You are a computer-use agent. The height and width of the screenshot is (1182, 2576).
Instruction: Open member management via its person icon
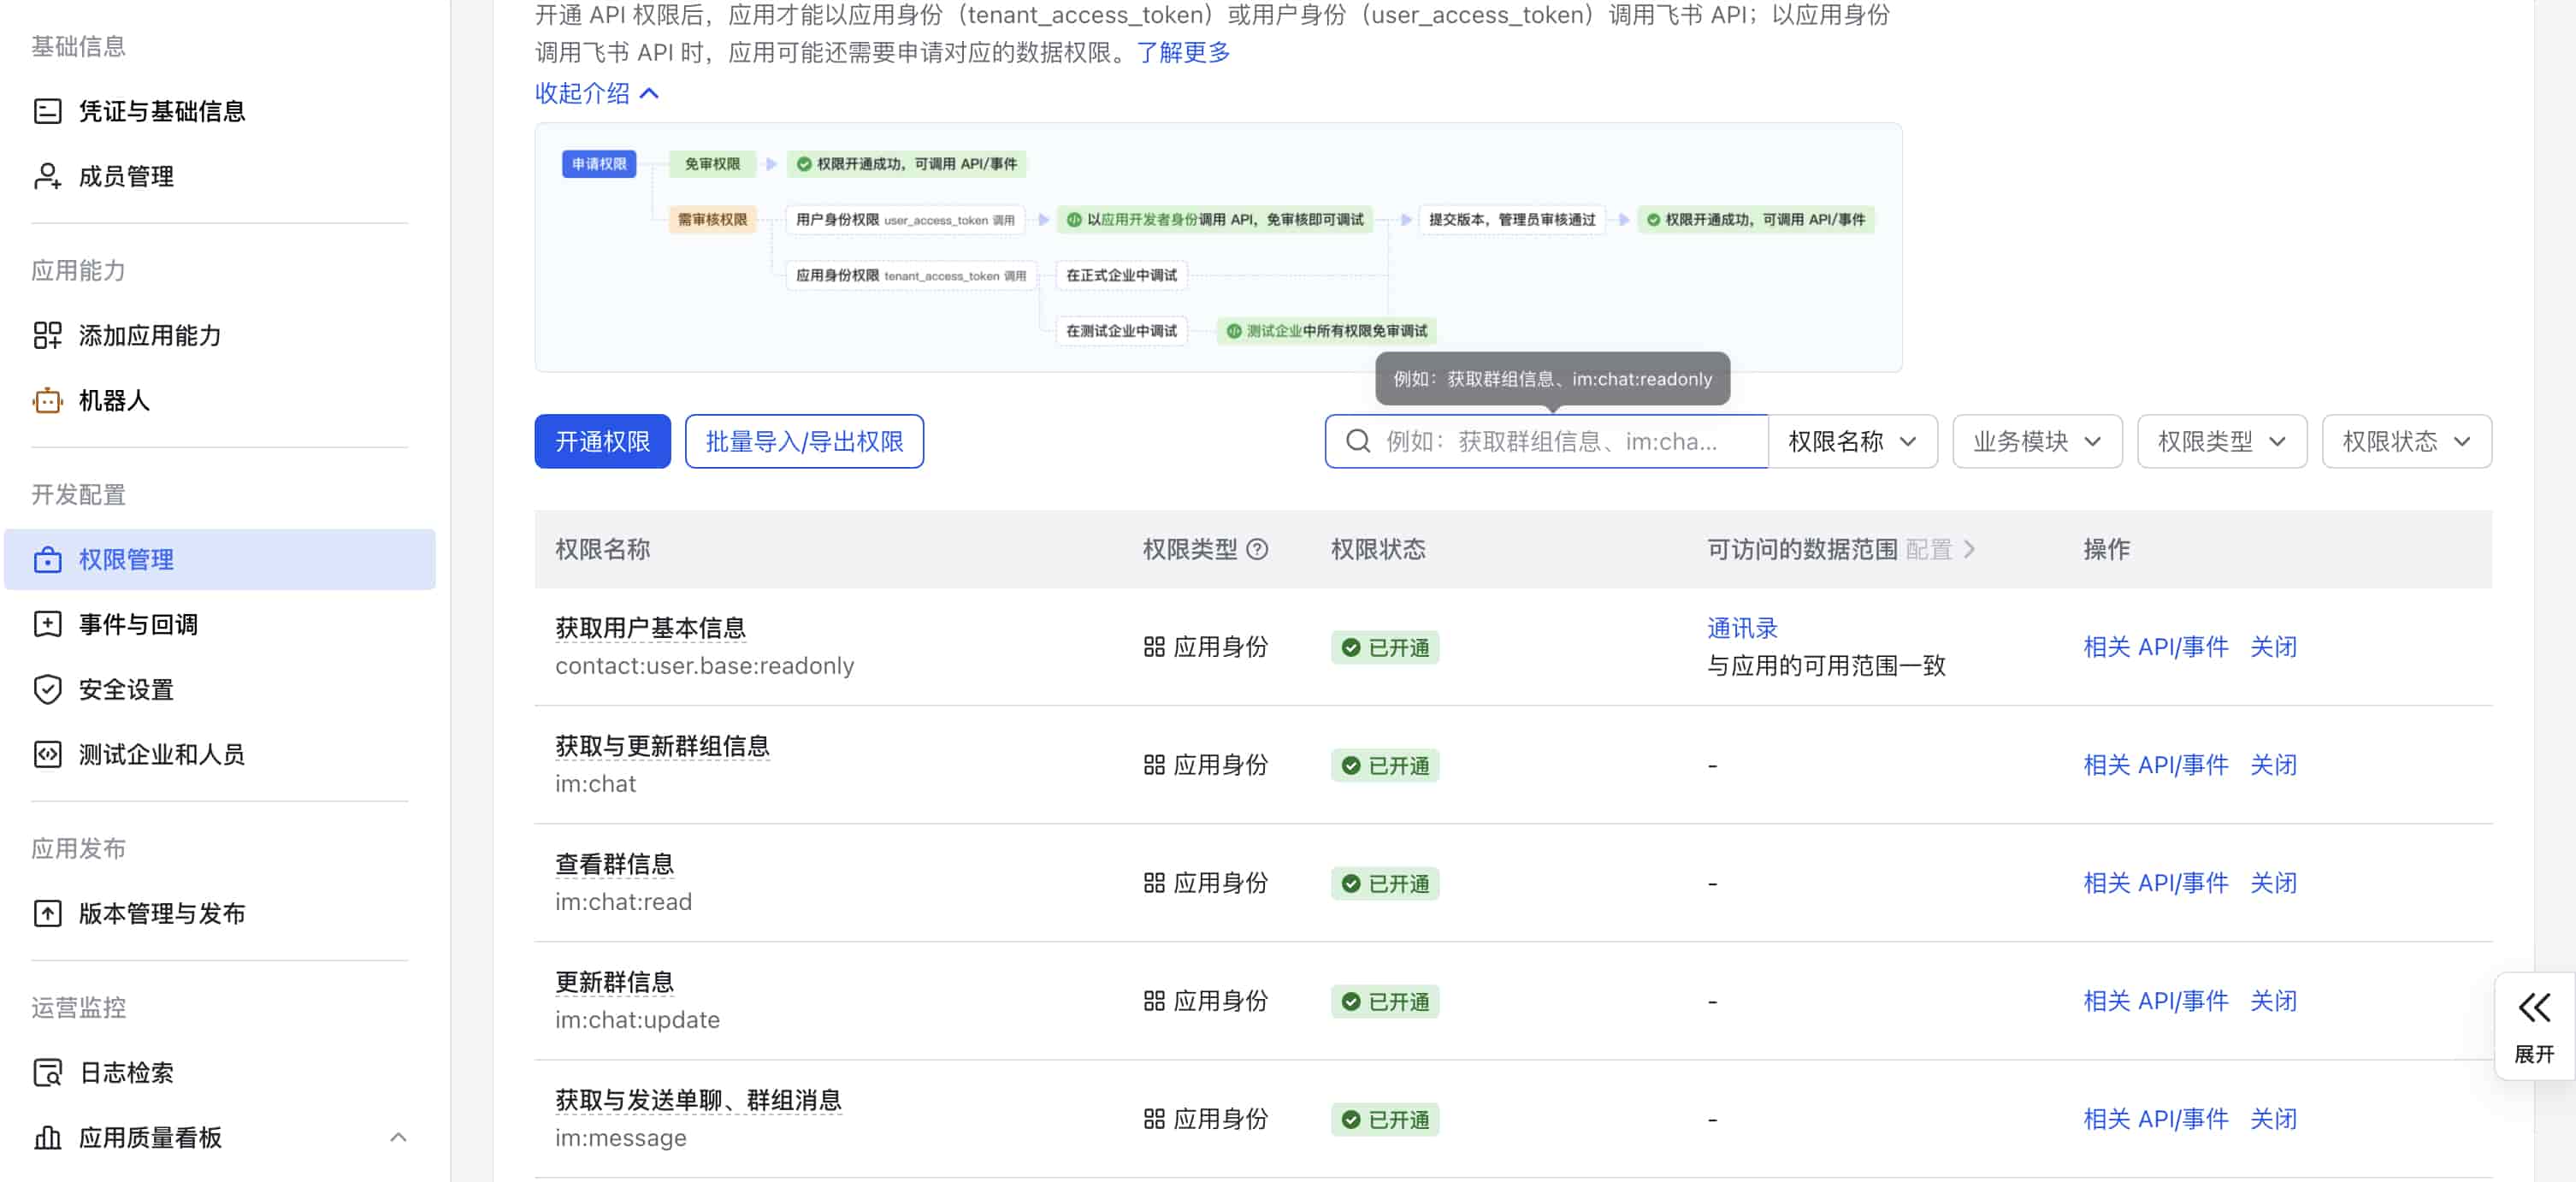(47, 176)
